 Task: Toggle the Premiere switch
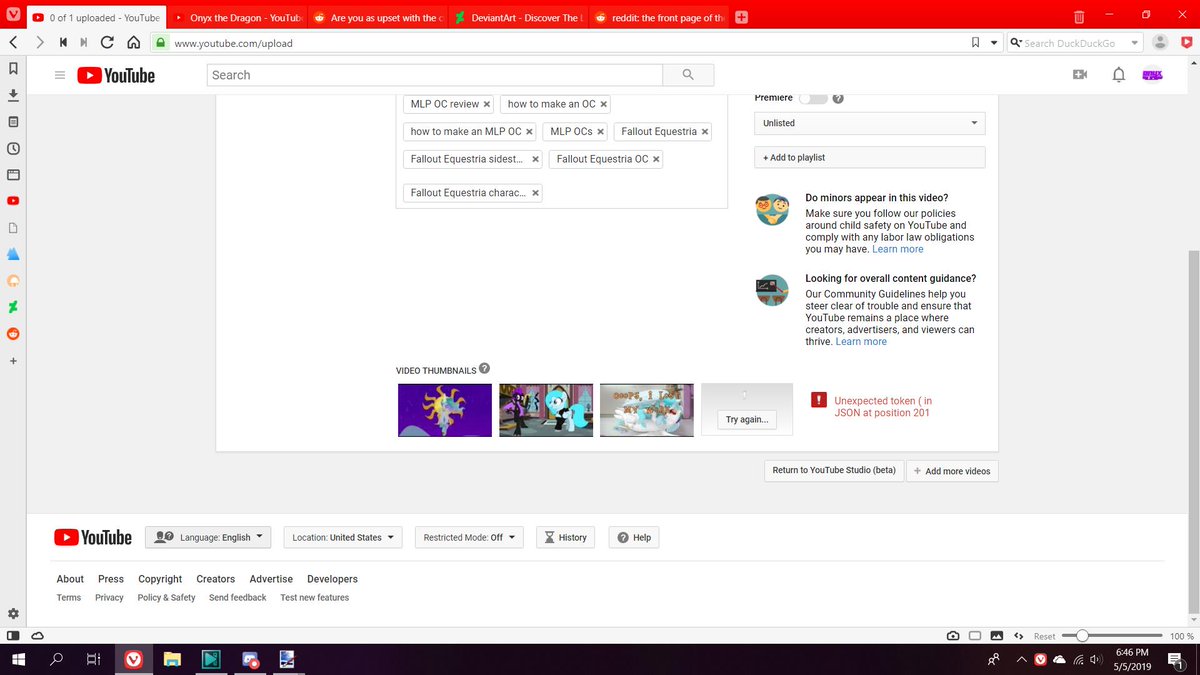[813, 98]
